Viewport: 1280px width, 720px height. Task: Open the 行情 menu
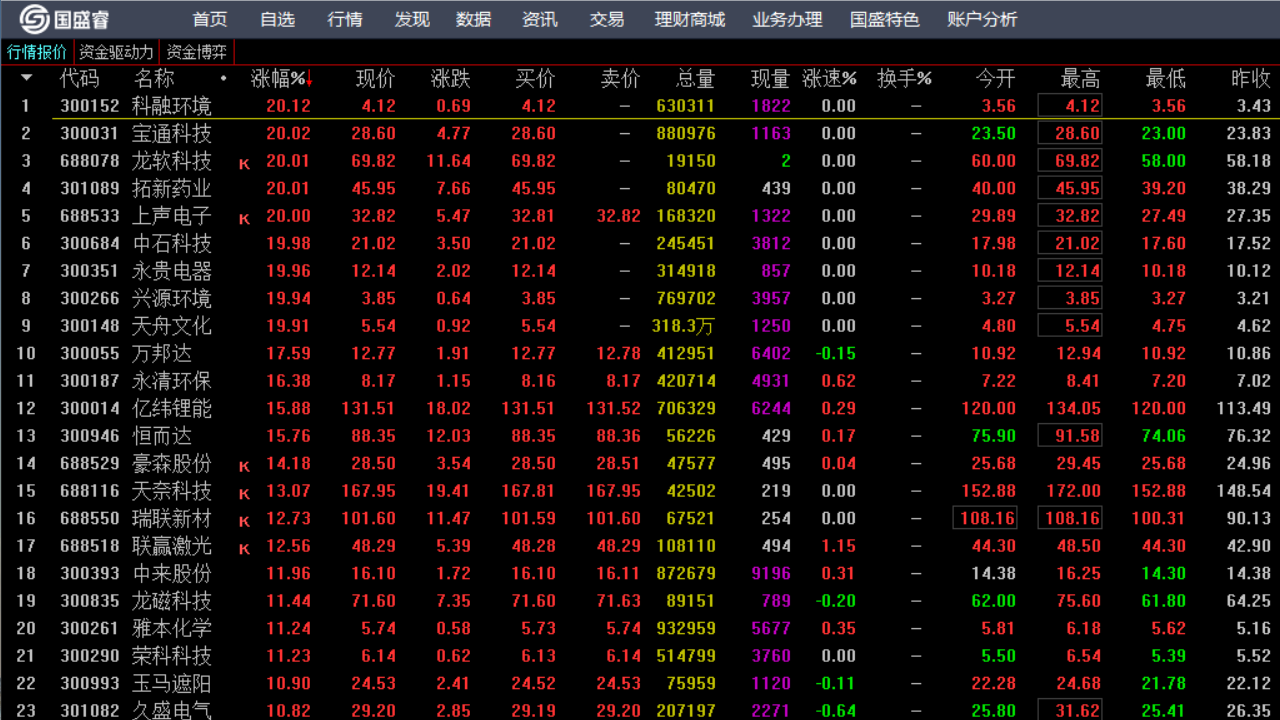point(344,18)
